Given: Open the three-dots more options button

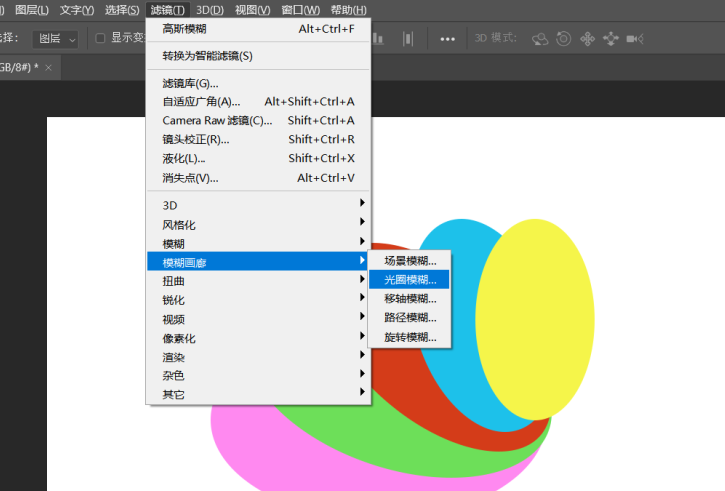Looking at the screenshot, I should (x=447, y=39).
